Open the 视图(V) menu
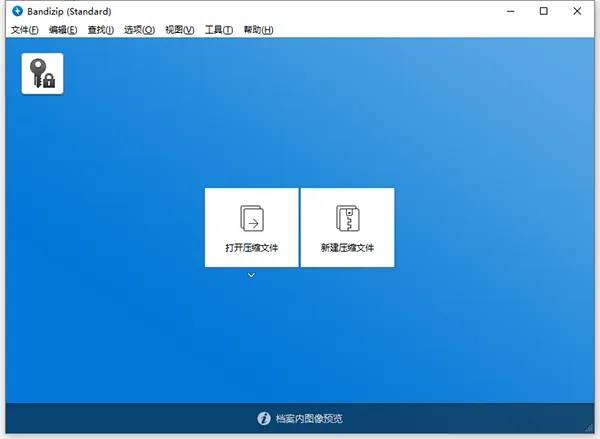 (179, 30)
